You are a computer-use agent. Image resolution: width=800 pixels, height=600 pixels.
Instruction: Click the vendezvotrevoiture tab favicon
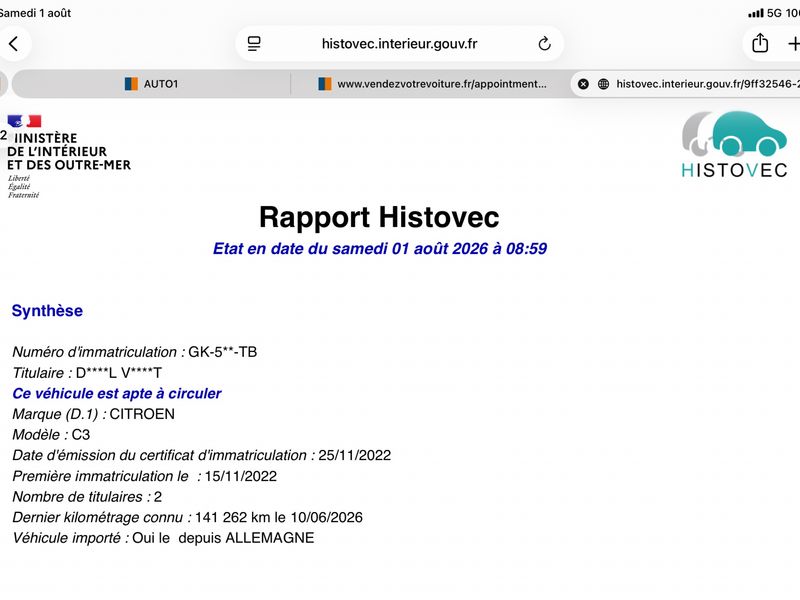(x=324, y=84)
